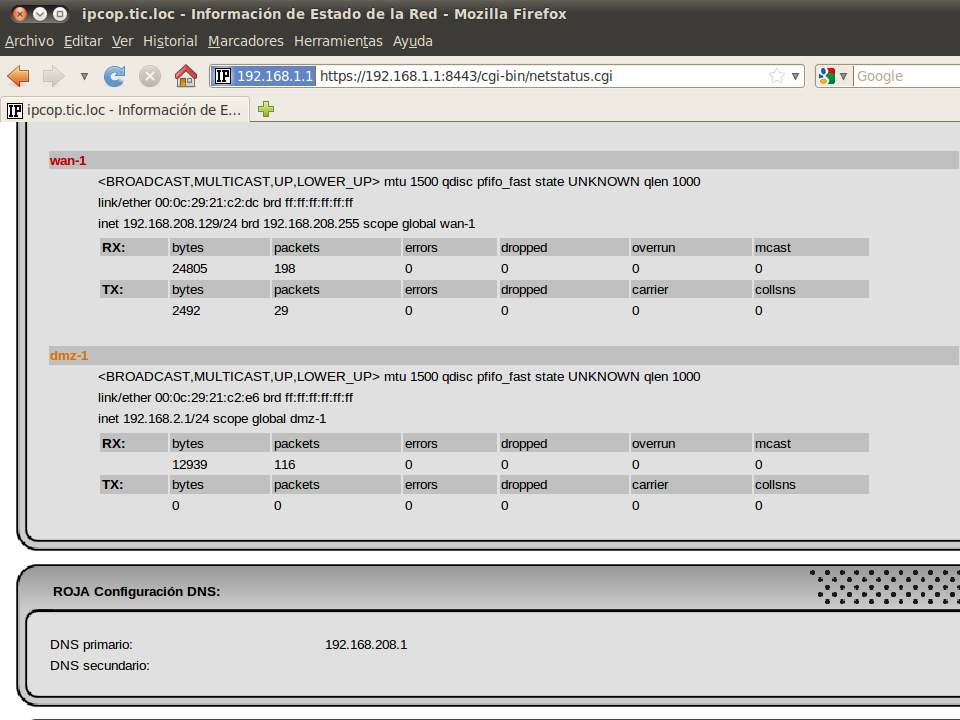Open the Herramientas menu
Screen dimensions: 960x720
[x=338, y=41]
